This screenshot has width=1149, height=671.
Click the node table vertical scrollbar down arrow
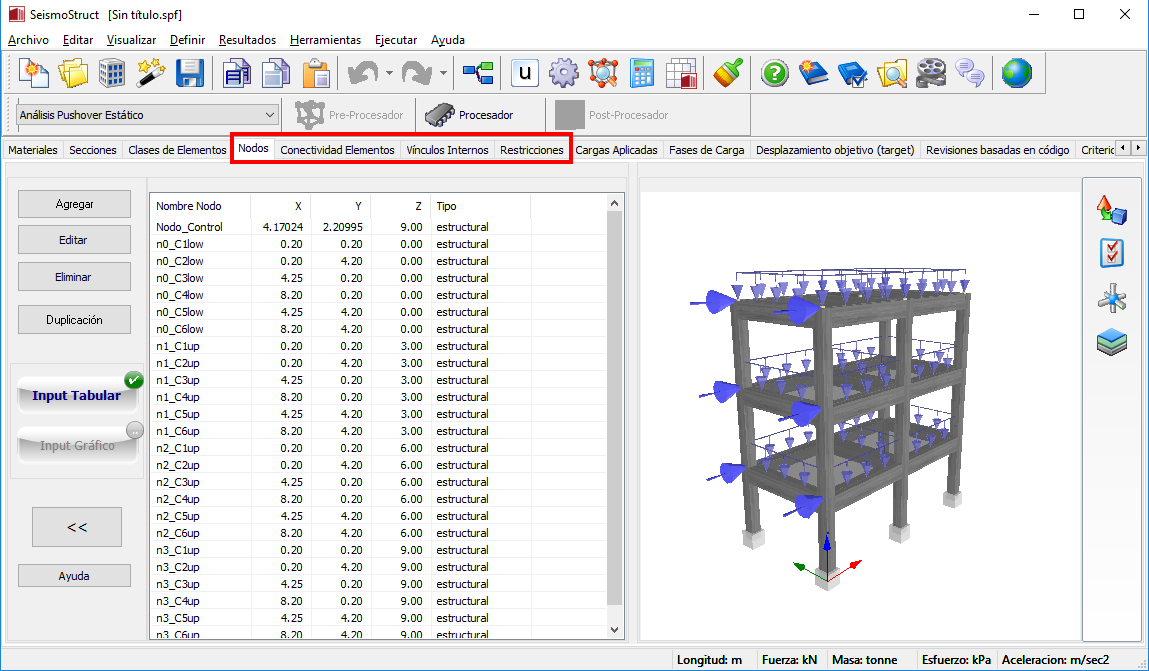(614, 630)
